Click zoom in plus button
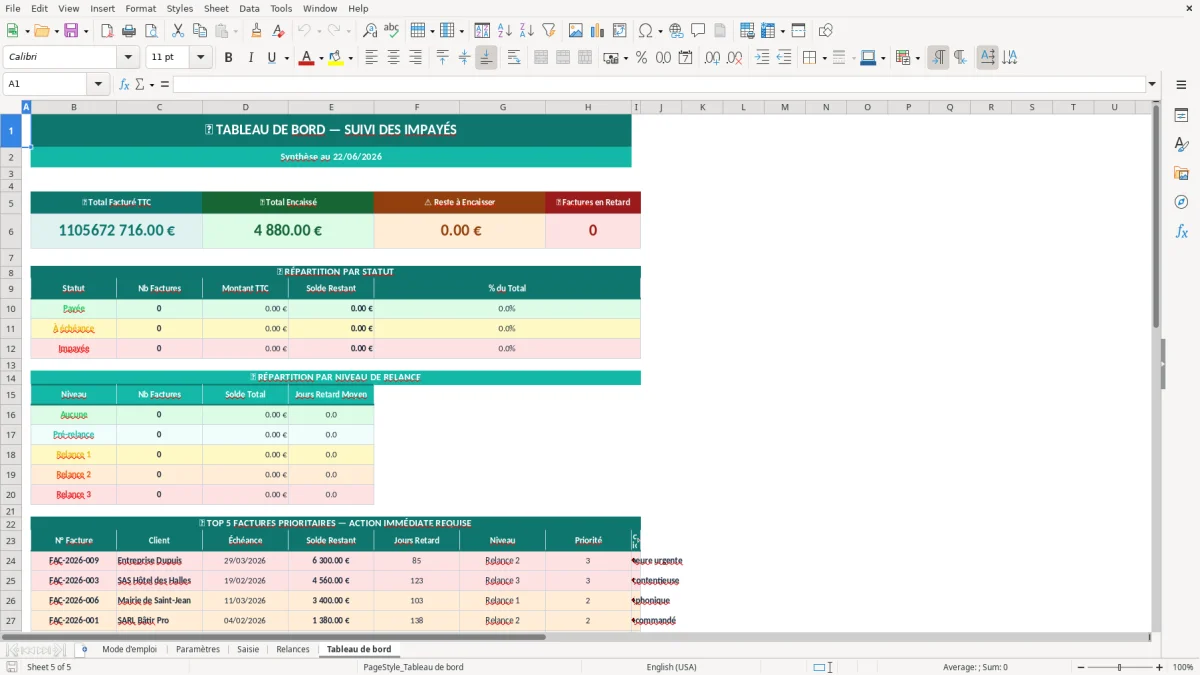This screenshot has width=1200, height=675. tap(1160, 667)
